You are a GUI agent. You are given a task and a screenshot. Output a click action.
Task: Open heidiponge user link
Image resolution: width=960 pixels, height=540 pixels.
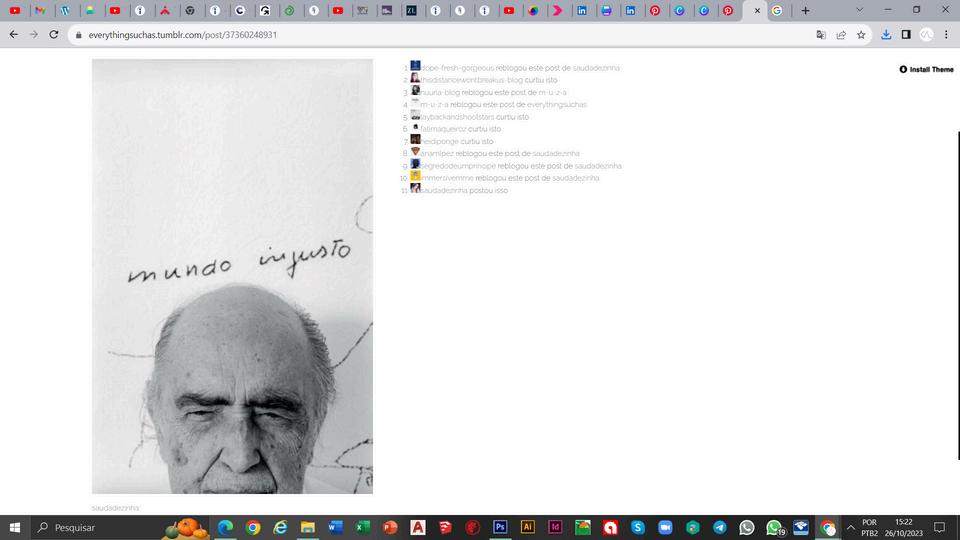tap(440, 141)
